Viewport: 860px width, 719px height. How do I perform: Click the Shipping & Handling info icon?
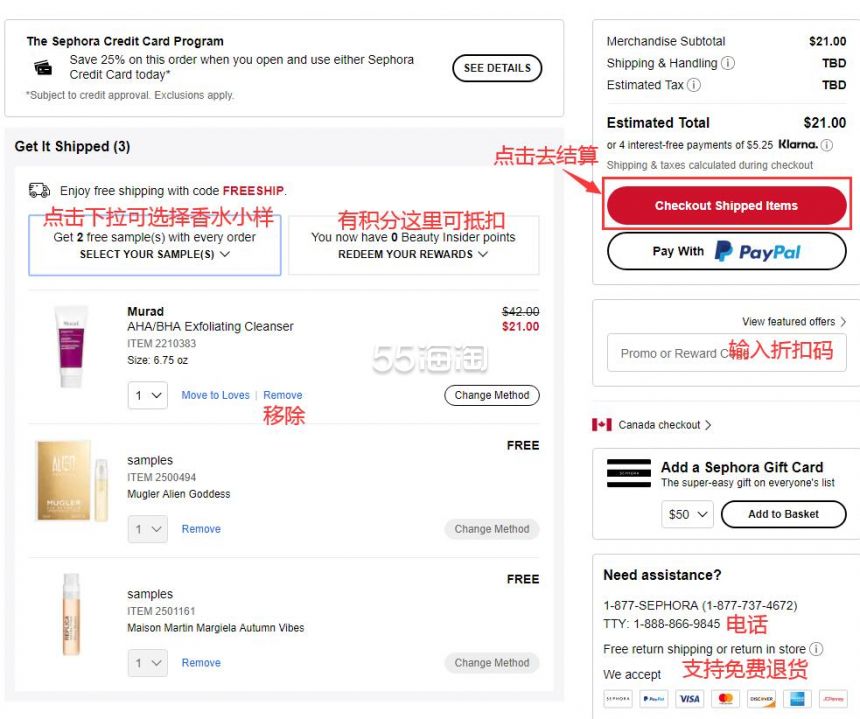tap(727, 63)
